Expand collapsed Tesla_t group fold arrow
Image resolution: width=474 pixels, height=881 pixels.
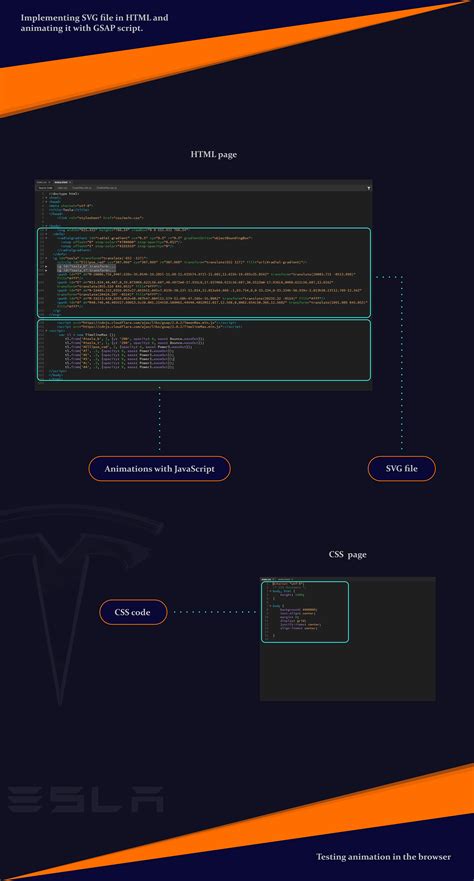tap(46, 270)
